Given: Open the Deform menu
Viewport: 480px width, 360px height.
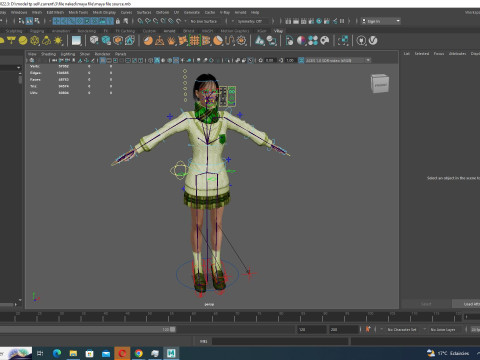Looking at the screenshot, I should coord(162,12).
